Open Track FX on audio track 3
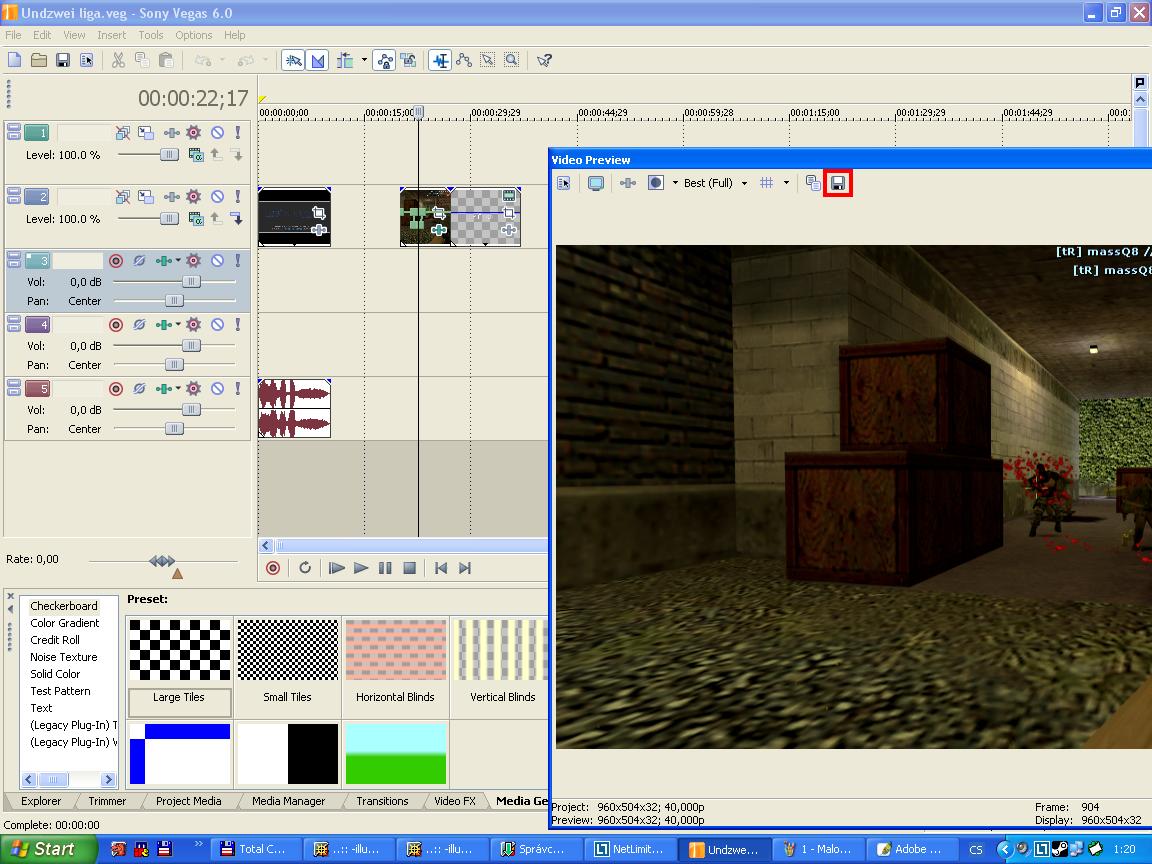The height and width of the screenshot is (864, 1152). point(164,261)
